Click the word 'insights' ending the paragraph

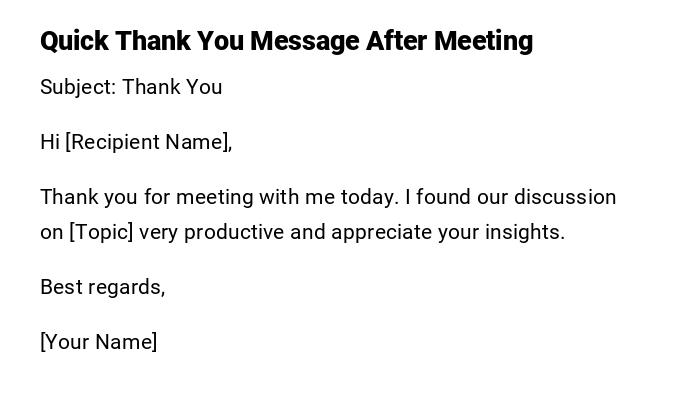[x=523, y=233]
